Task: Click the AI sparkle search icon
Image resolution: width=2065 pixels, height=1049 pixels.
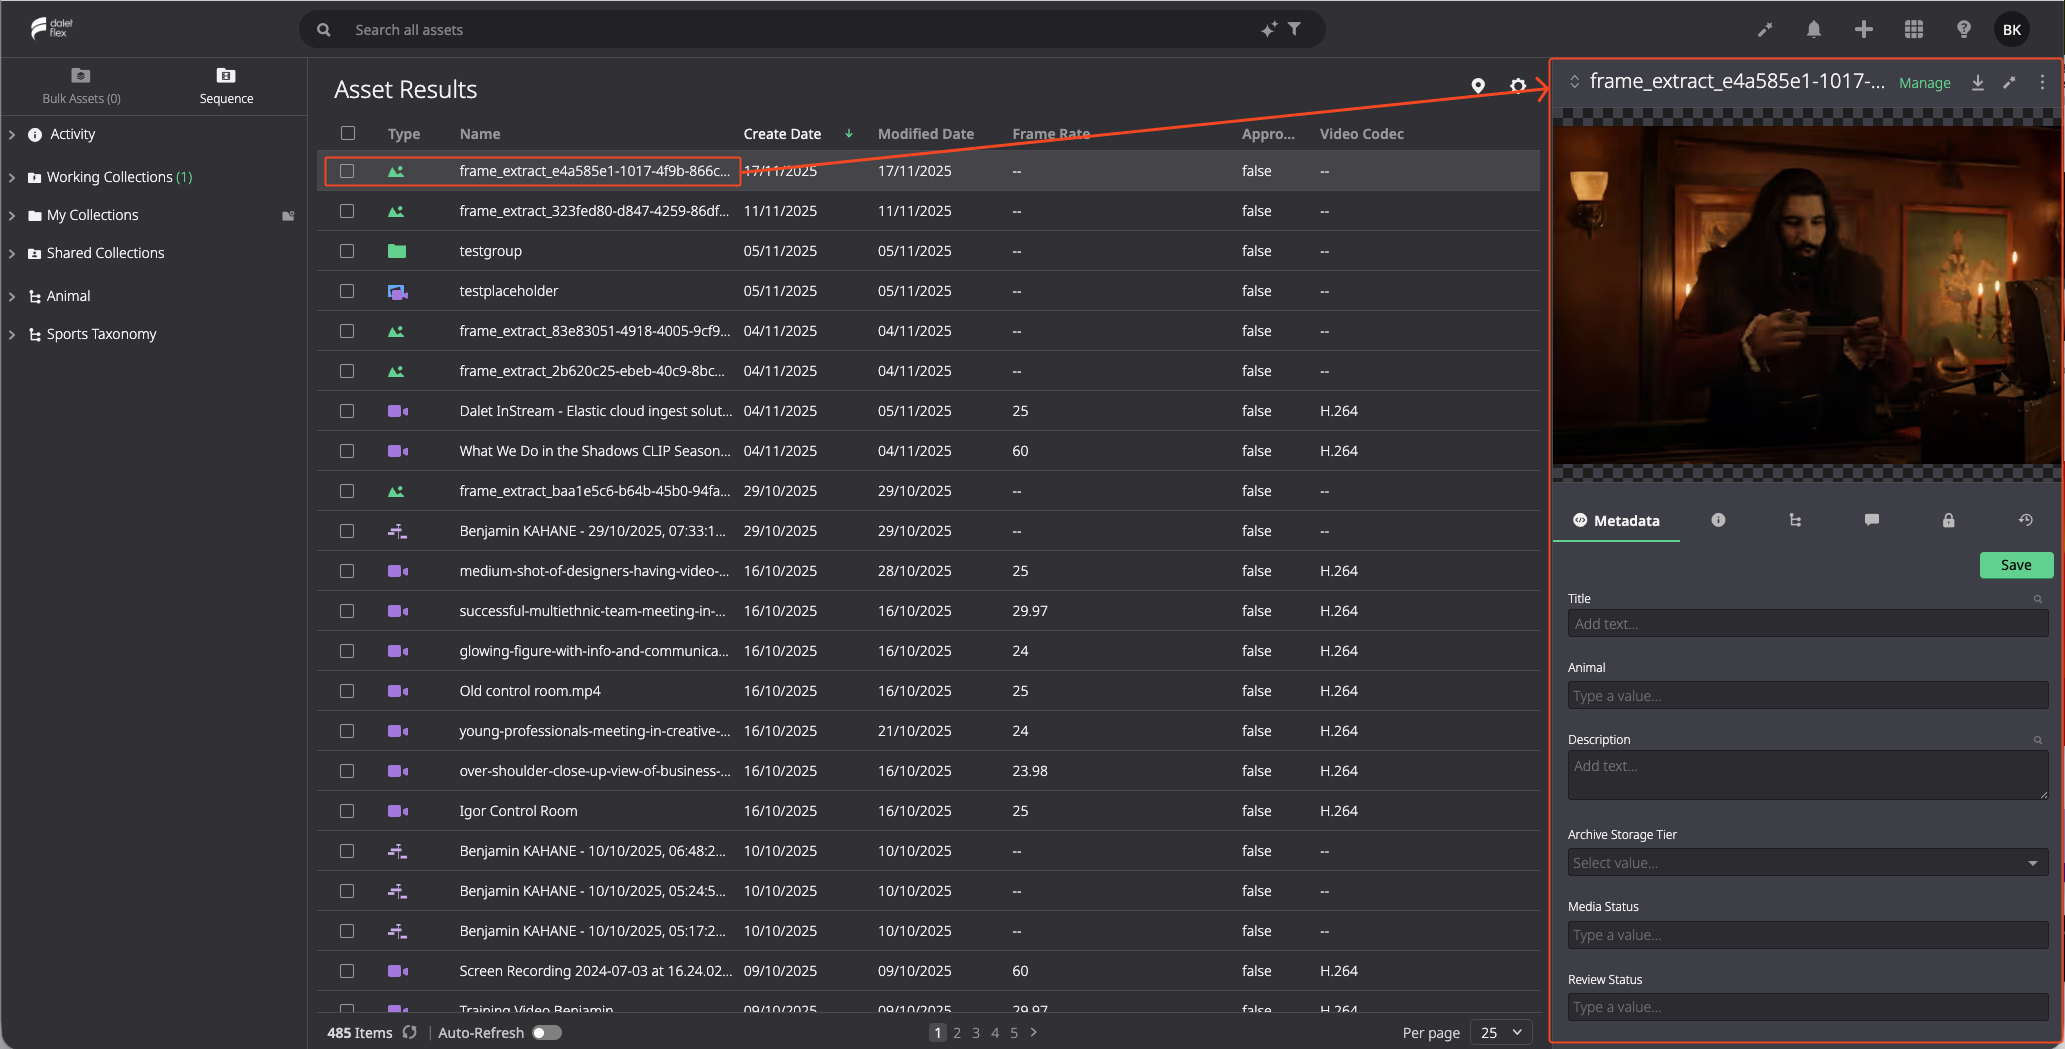Action: [x=1269, y=29]
